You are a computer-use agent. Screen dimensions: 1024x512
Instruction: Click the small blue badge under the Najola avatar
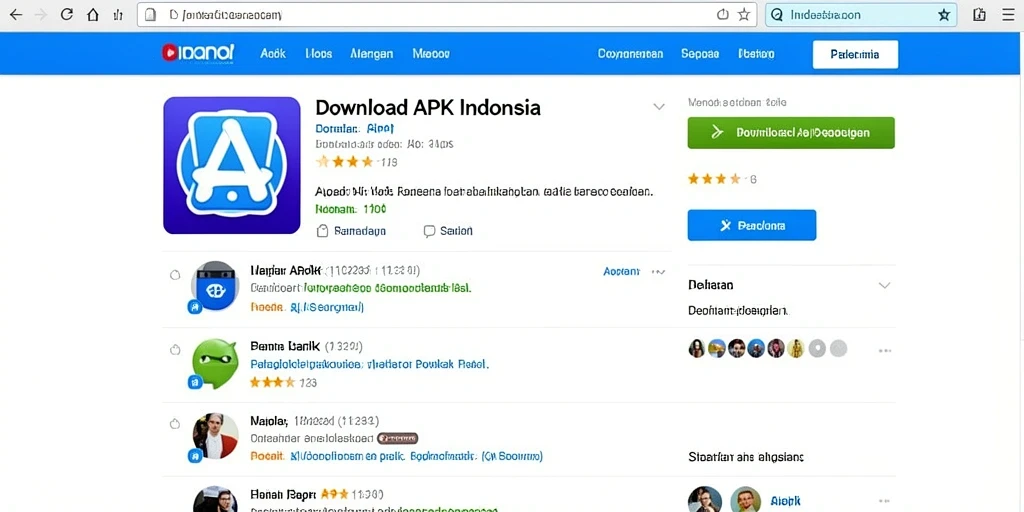195,456
